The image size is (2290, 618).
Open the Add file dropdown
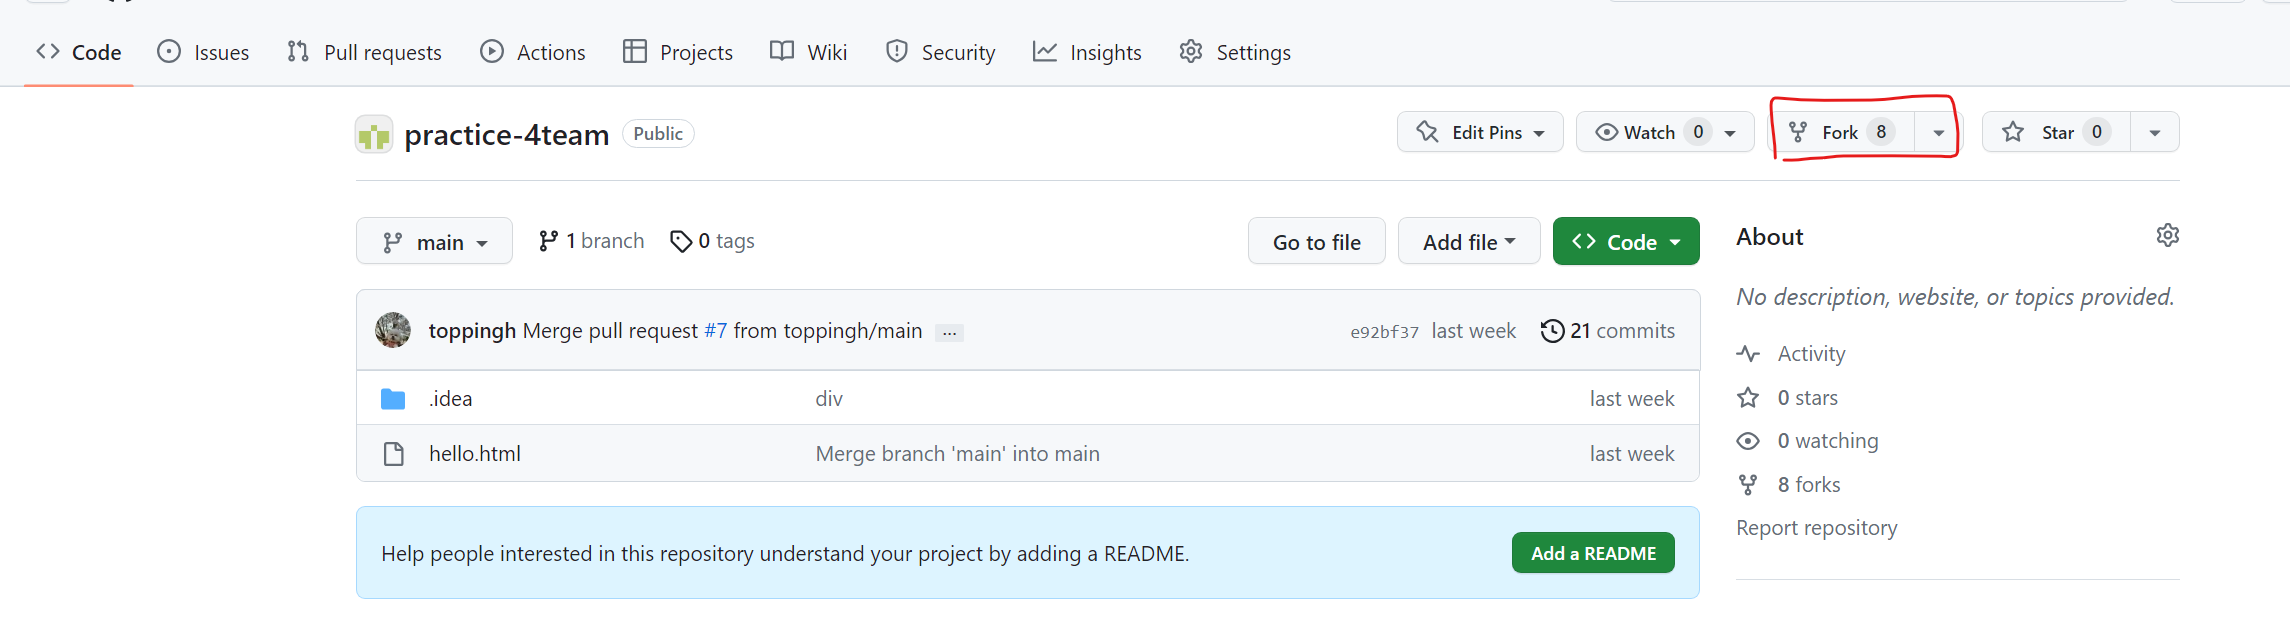coord(1469,242)
